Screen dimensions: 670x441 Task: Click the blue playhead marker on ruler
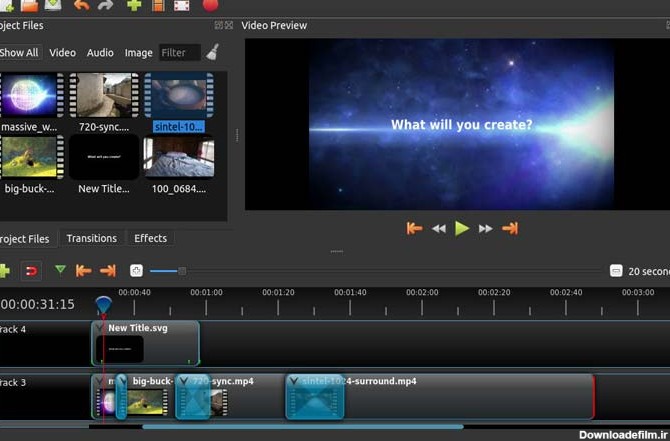[103, 306]
